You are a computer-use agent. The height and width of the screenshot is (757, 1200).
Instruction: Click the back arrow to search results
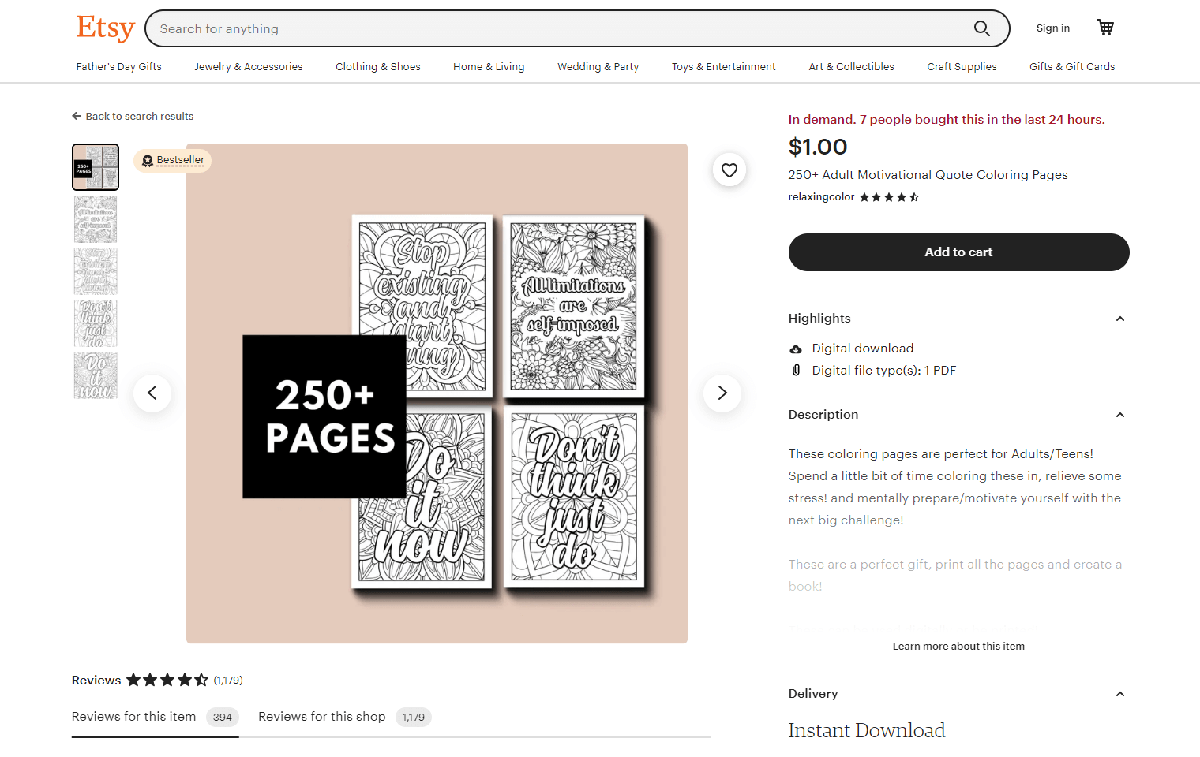(x=77, y=117)
